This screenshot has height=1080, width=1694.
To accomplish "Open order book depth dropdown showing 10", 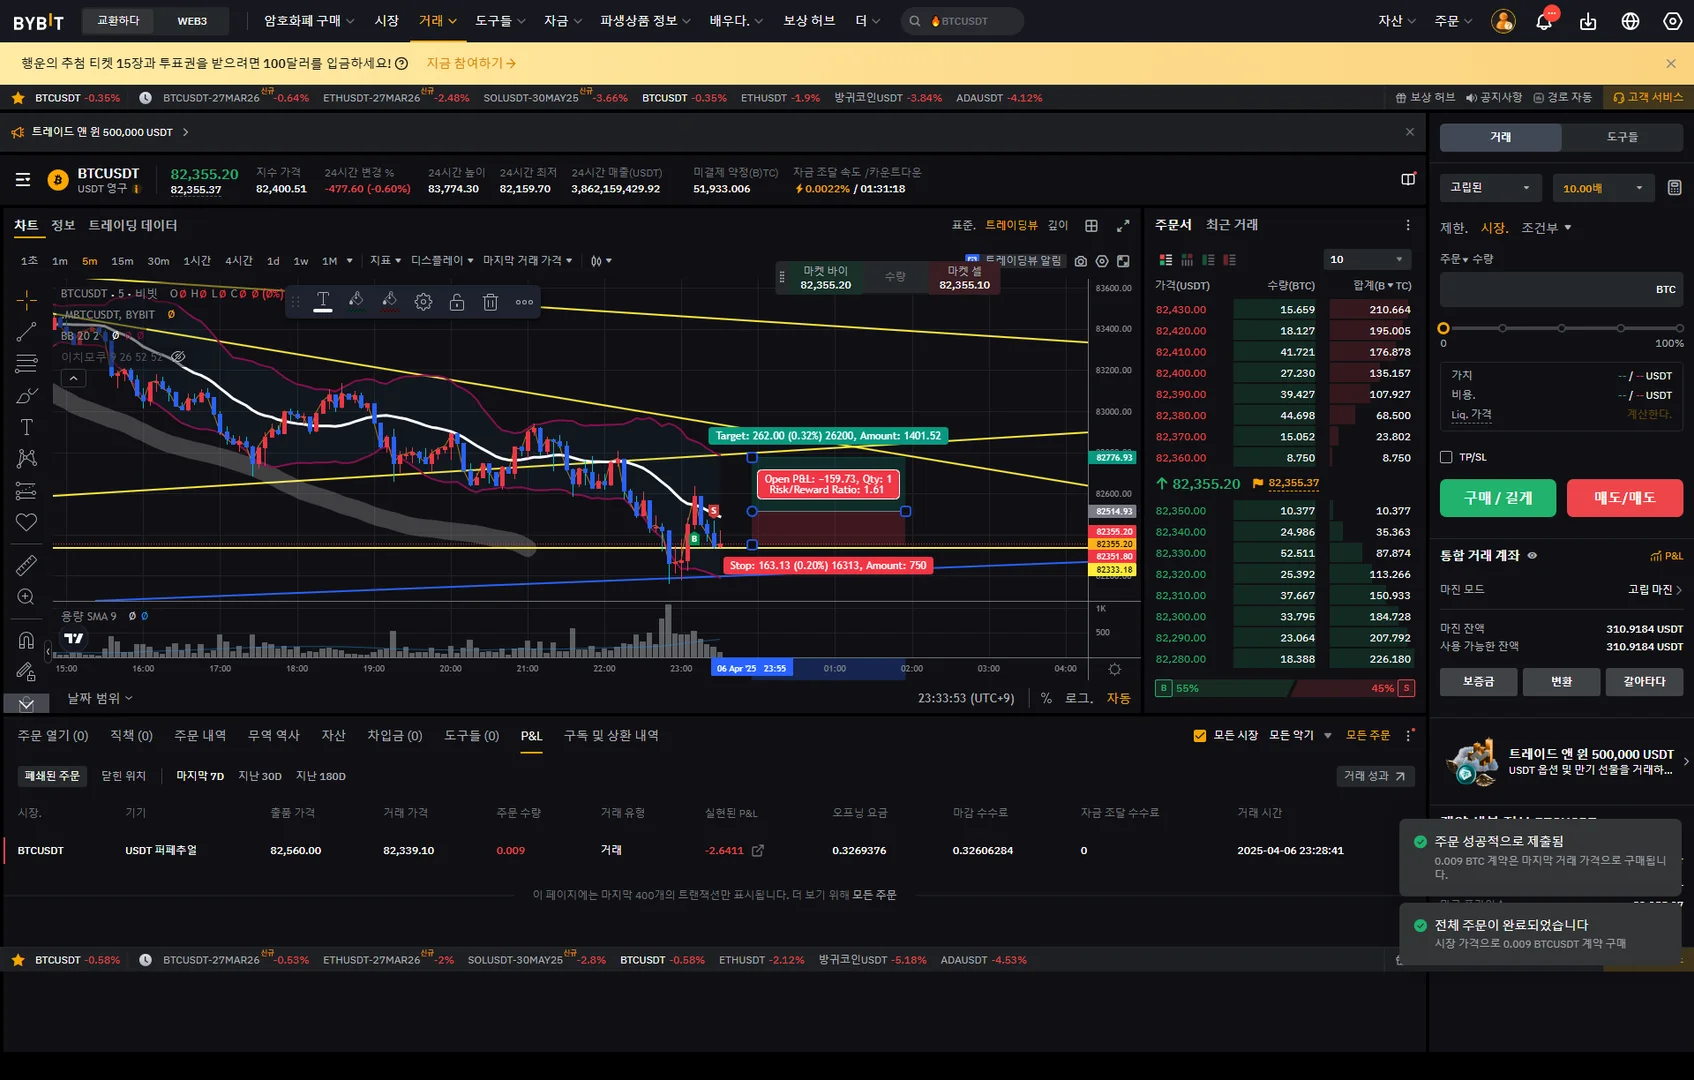I will click(x=1367, y=260).
